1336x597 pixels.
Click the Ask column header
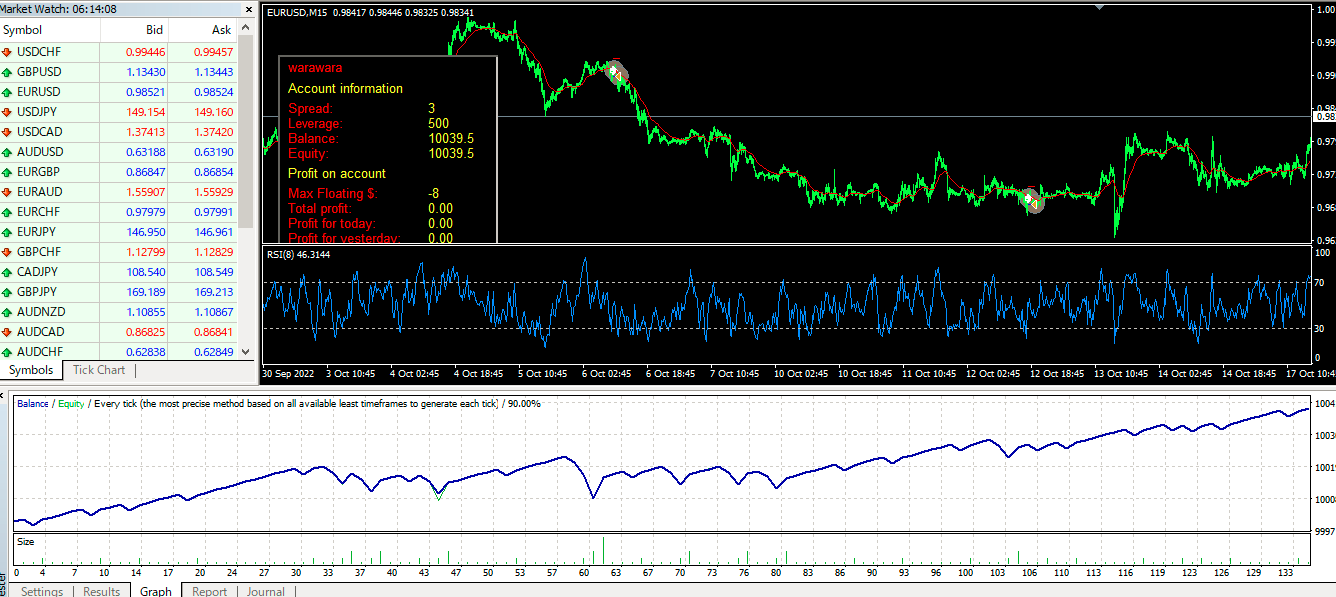click(221, 30)
